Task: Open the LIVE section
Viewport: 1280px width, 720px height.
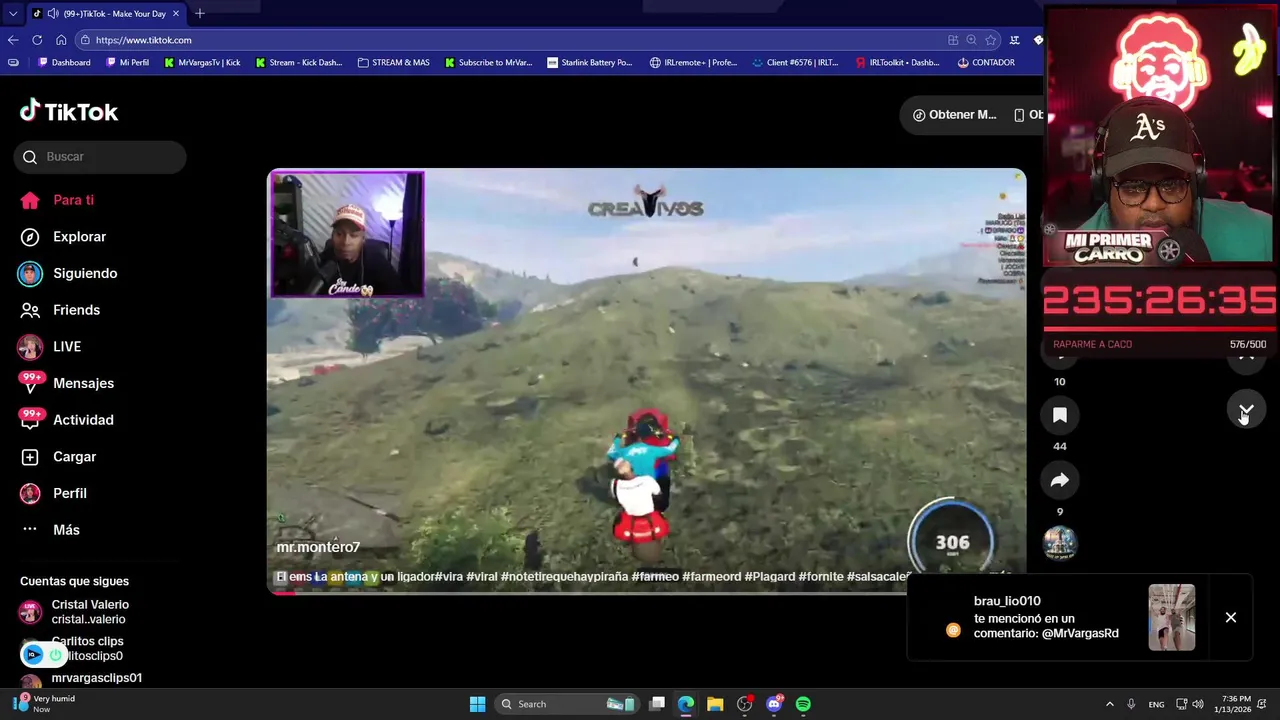Action: (50, 347)
